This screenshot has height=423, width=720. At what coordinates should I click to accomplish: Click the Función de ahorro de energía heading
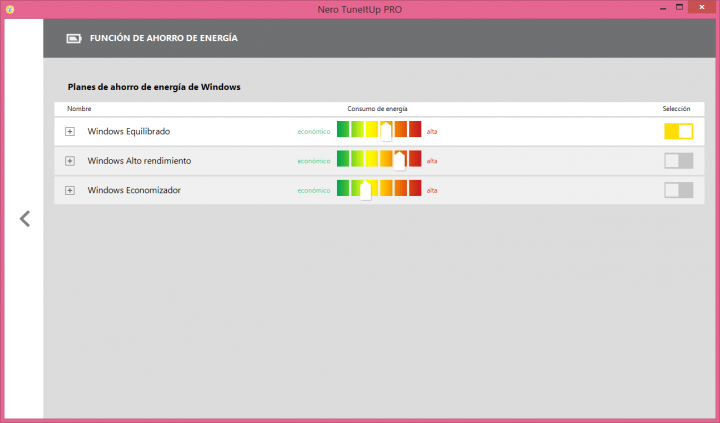click(163, 38)
